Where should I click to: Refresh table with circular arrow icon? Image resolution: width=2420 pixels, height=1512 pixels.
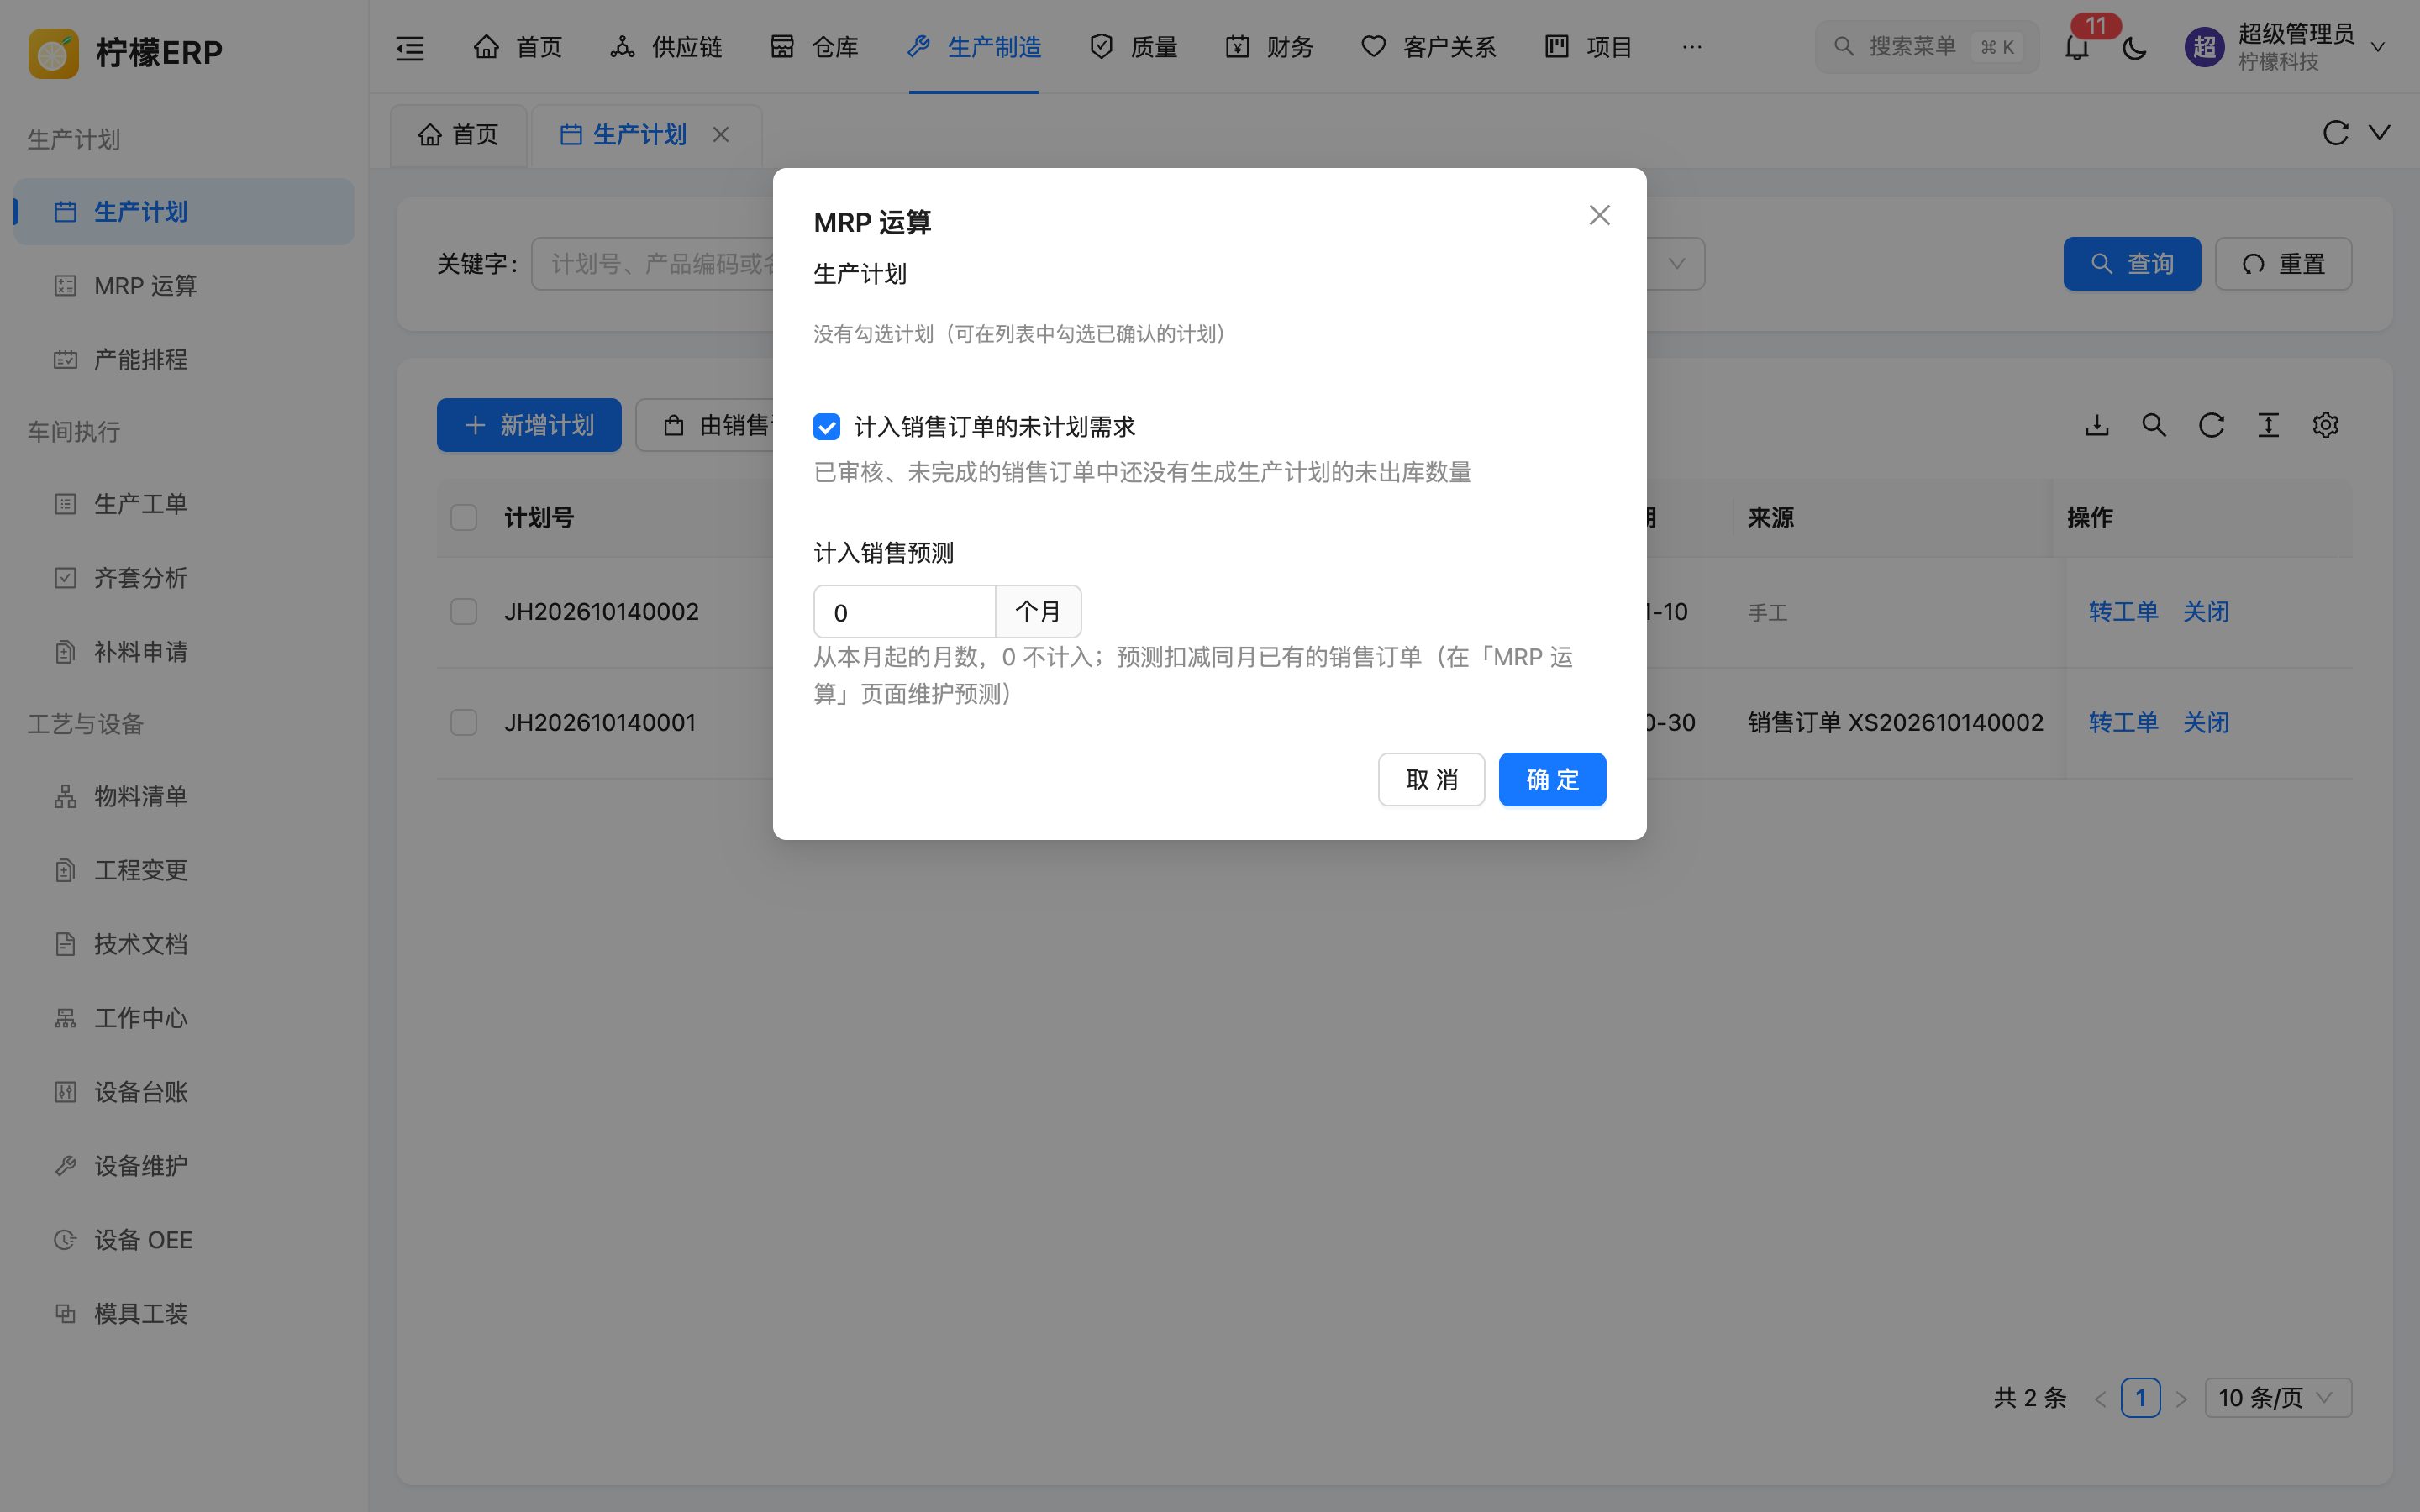click(2211, 425)
